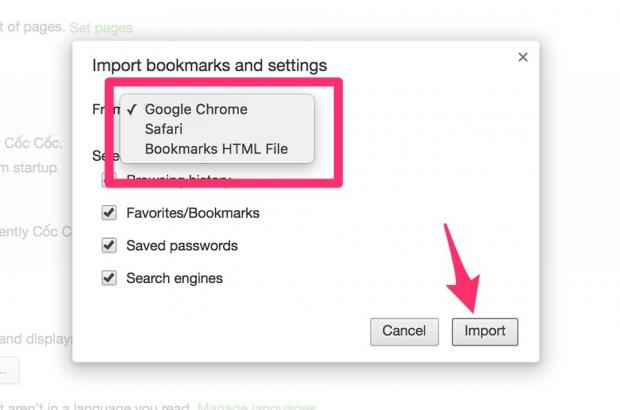Uncheck the Favorites/Bookmarks checkbox
Viewport: 620px width, 410px height.
tap(109, 213)
